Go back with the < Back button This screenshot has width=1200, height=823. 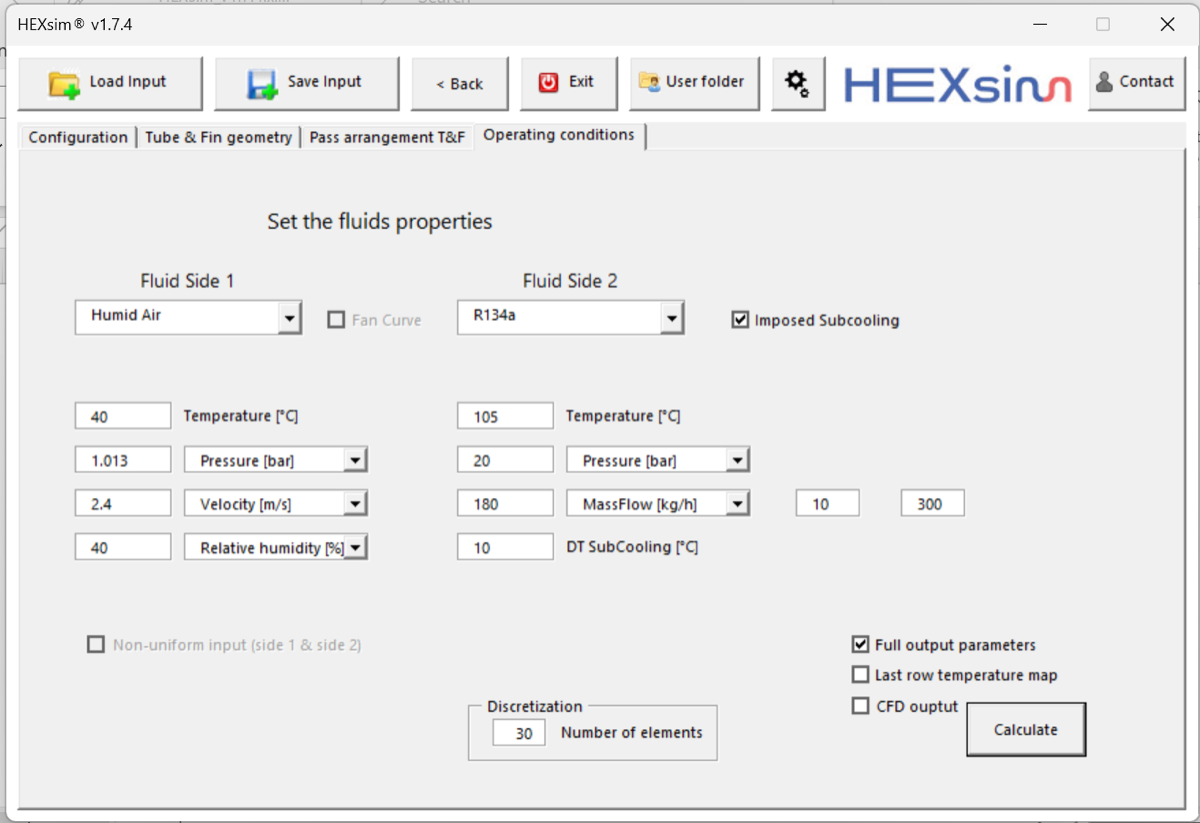pos(460,83)
